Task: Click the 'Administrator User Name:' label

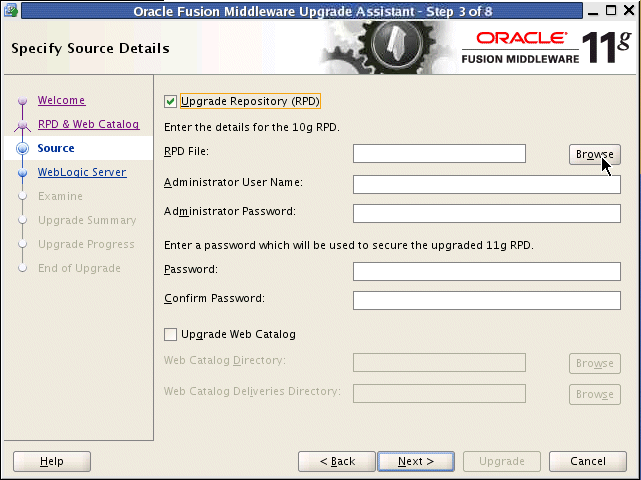Action: (233, 182)
